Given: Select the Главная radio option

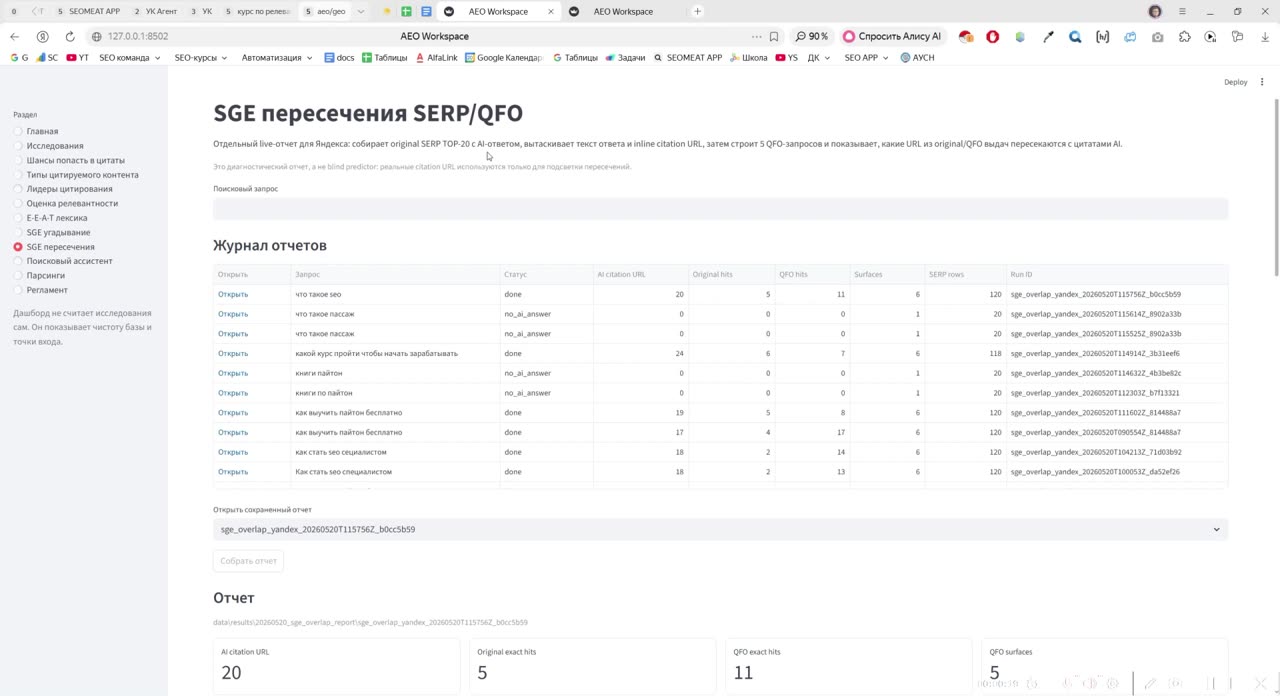Looking at the screenshot, I should (36, 131).
